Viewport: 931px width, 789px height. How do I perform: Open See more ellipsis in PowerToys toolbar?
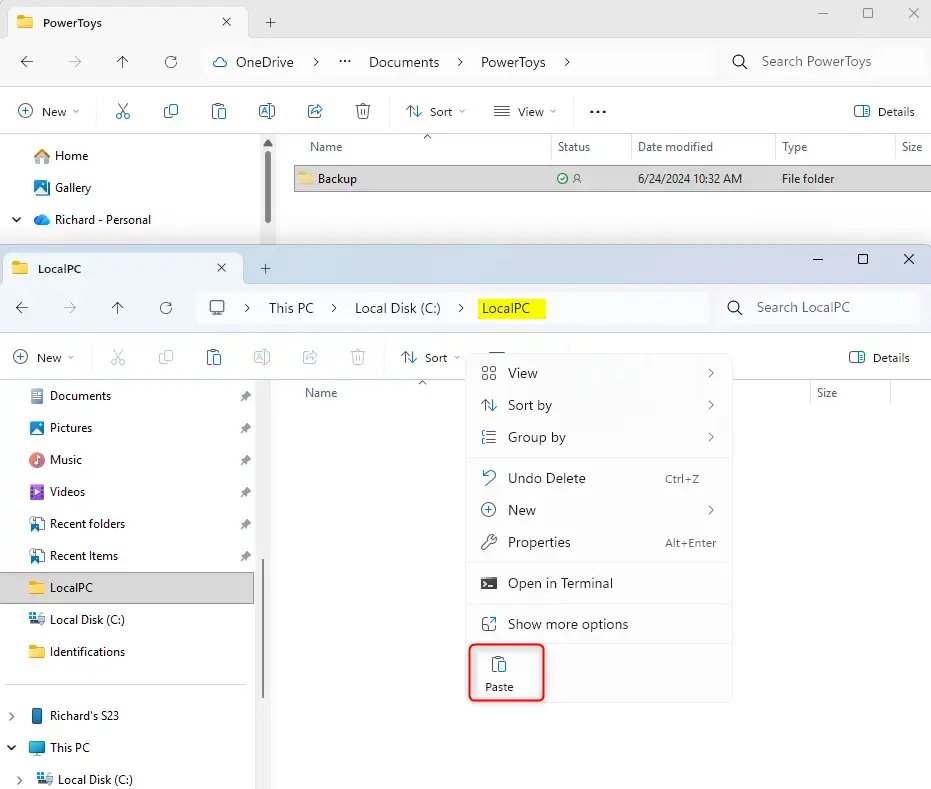point(598,112)
